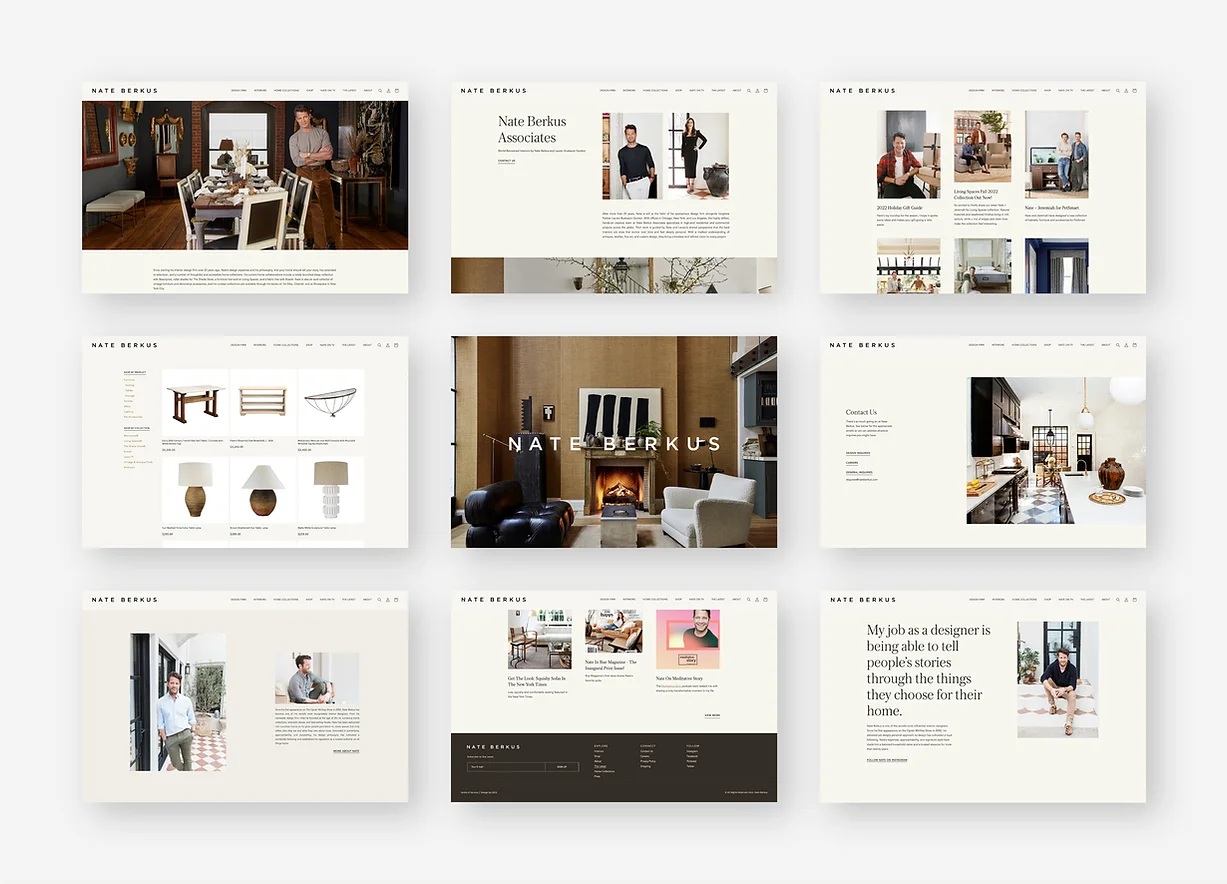1227x884 pixels.
Task: Open cart icon on page with dark footer
Action: coord(766,600)
